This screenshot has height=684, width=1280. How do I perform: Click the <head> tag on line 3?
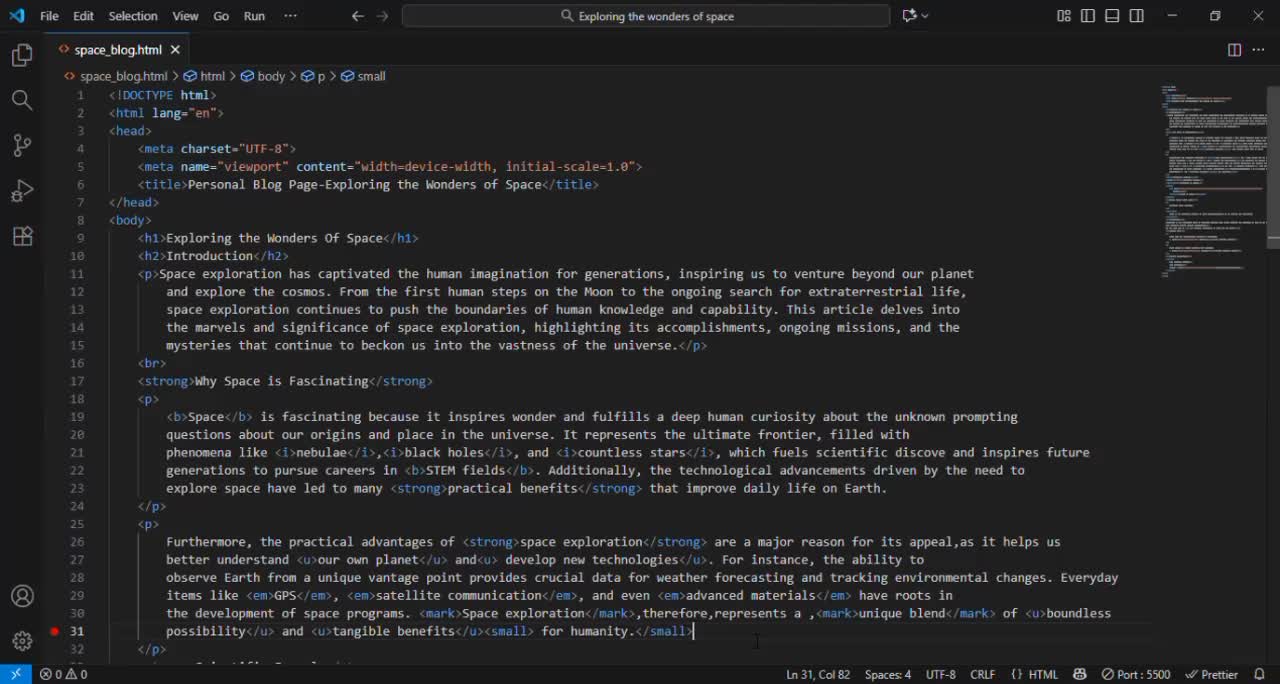click(x=131, y=131)
